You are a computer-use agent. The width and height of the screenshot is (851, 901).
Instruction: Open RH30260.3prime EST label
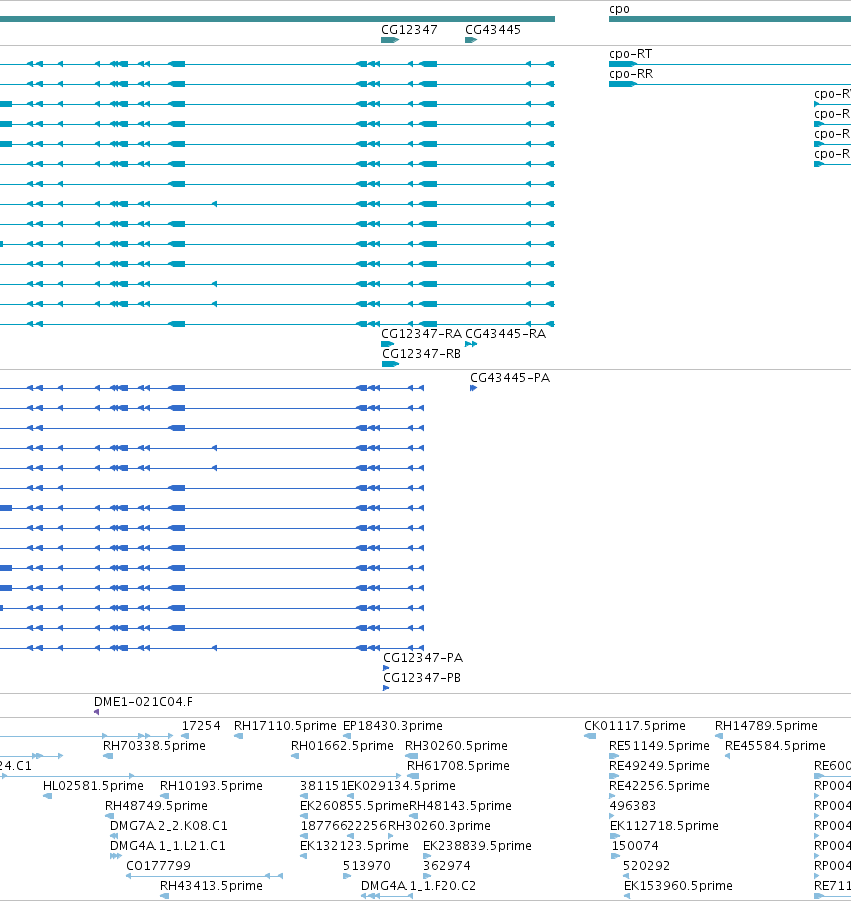(x=439, y=826)
